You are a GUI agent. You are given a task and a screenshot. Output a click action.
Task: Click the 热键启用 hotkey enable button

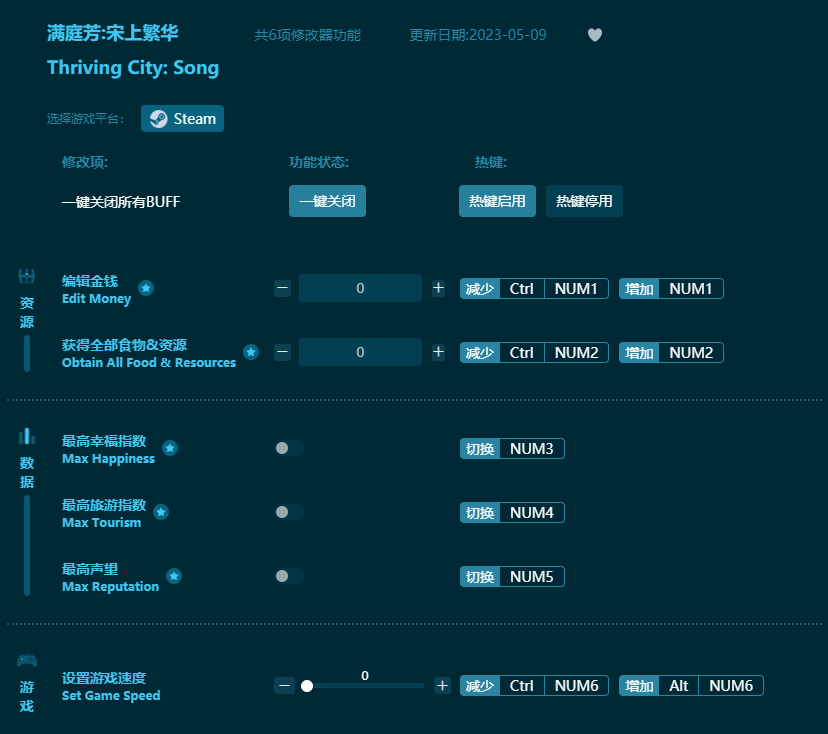(497, 201)
